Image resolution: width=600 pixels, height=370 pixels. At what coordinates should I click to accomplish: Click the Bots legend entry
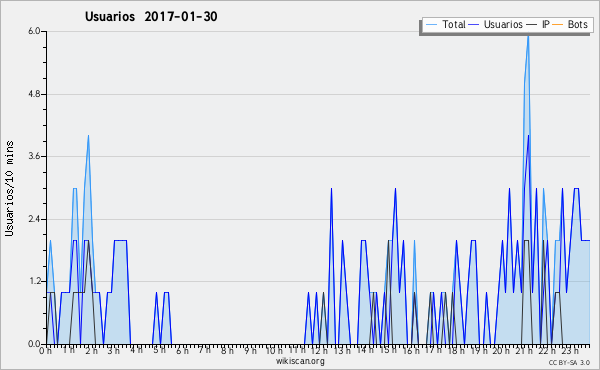pos(570,24)
